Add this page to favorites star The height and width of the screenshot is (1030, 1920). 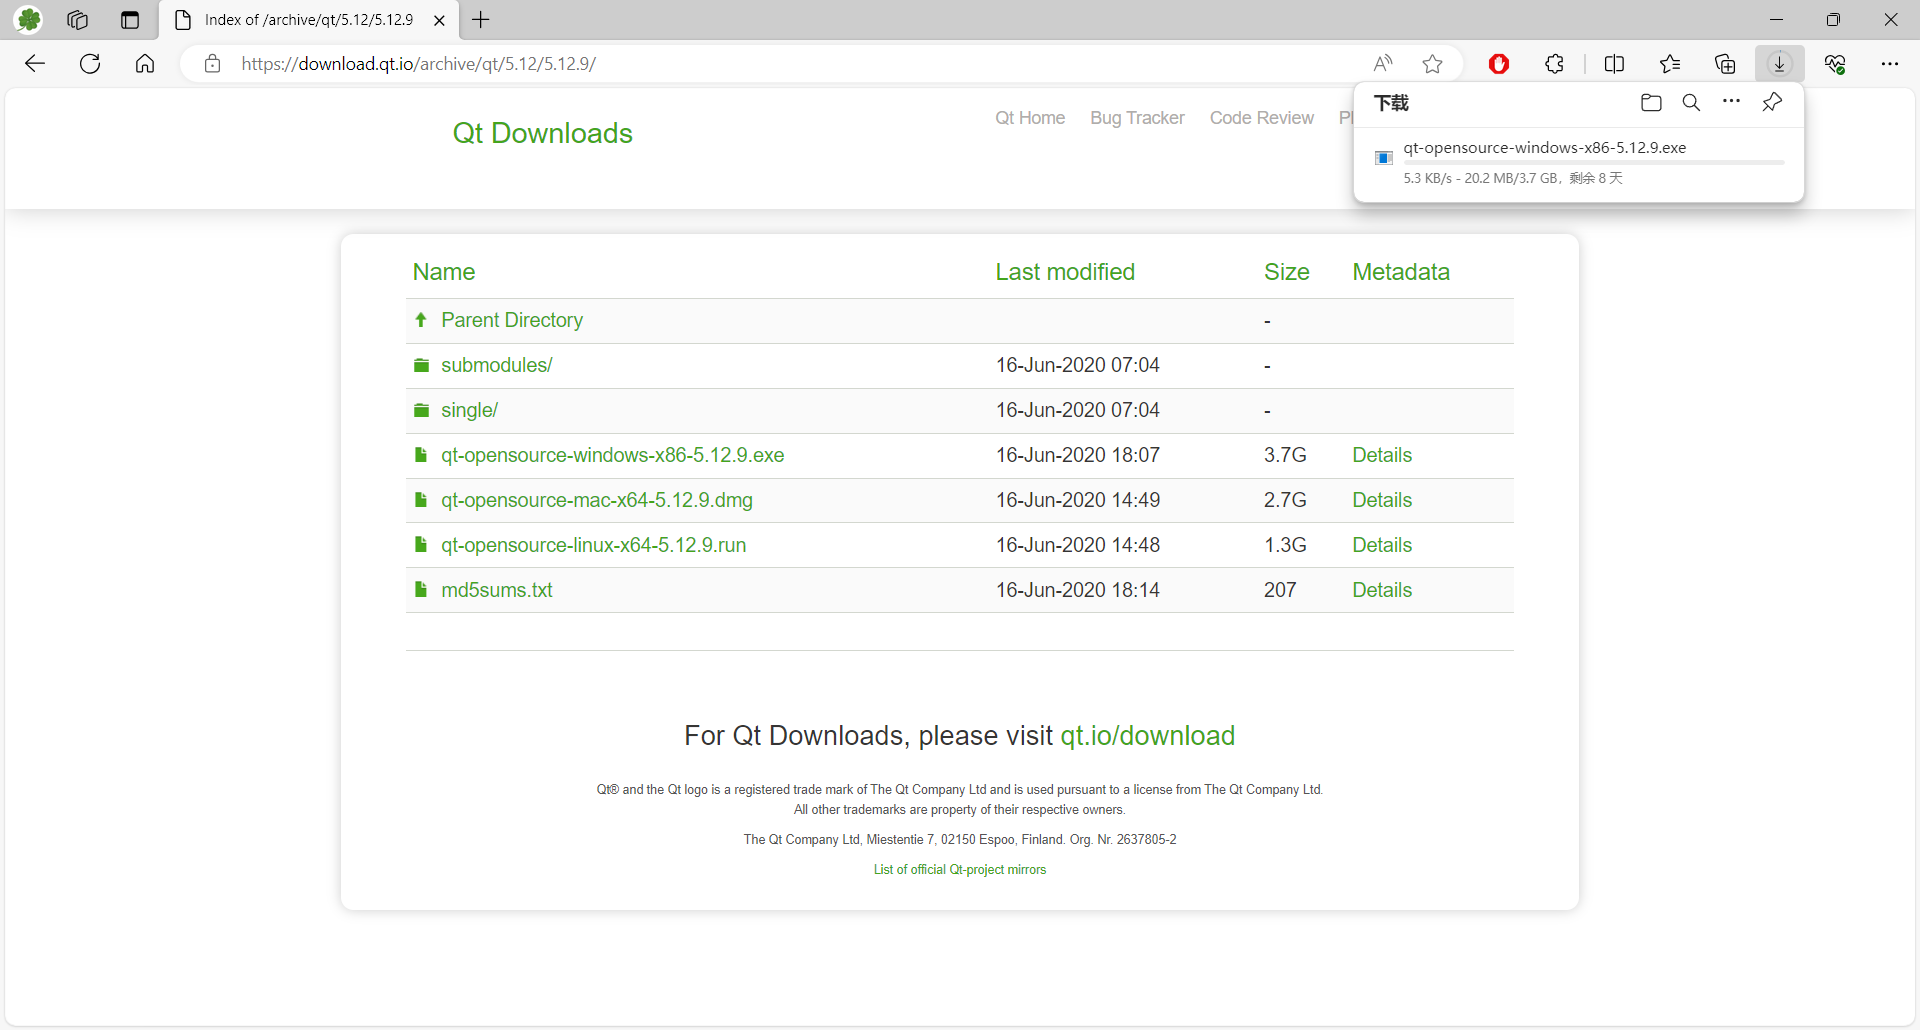(x=1432, y=64)
